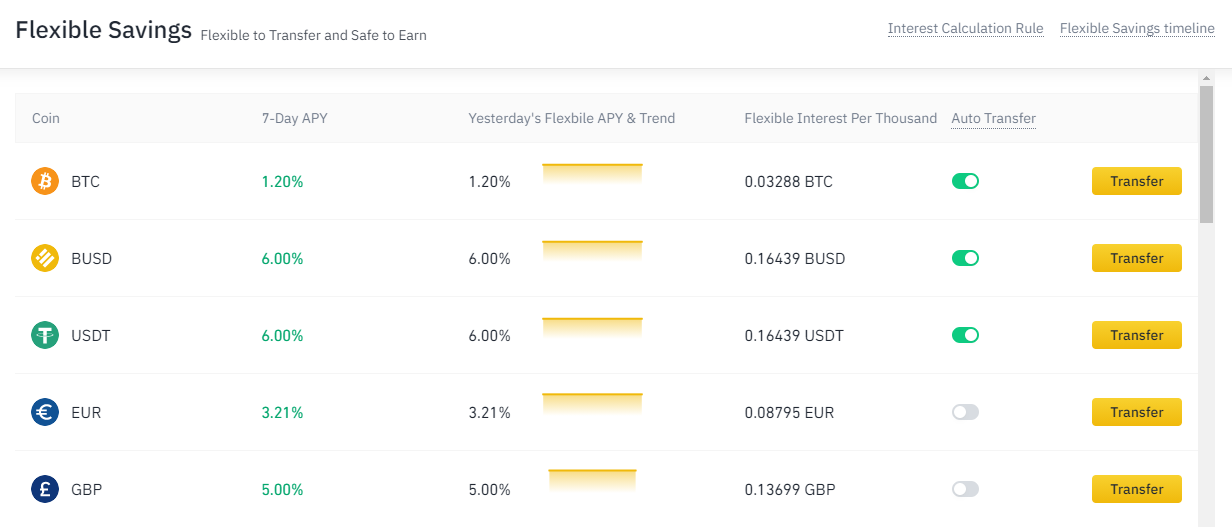The height and width of the screenshot is (527, 1232).
Task: Open the Flexible Savings timeline link
Action: click(x=1137, y=28)
